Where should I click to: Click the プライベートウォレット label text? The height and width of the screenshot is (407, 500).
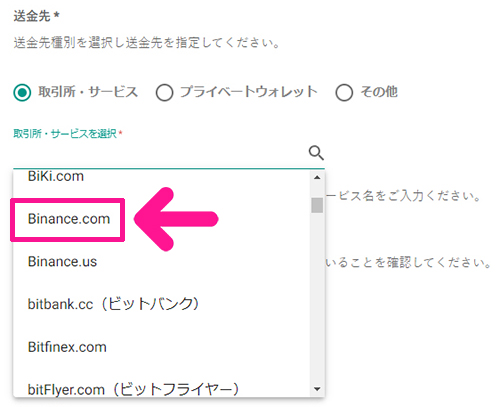(x=248, y=92)
